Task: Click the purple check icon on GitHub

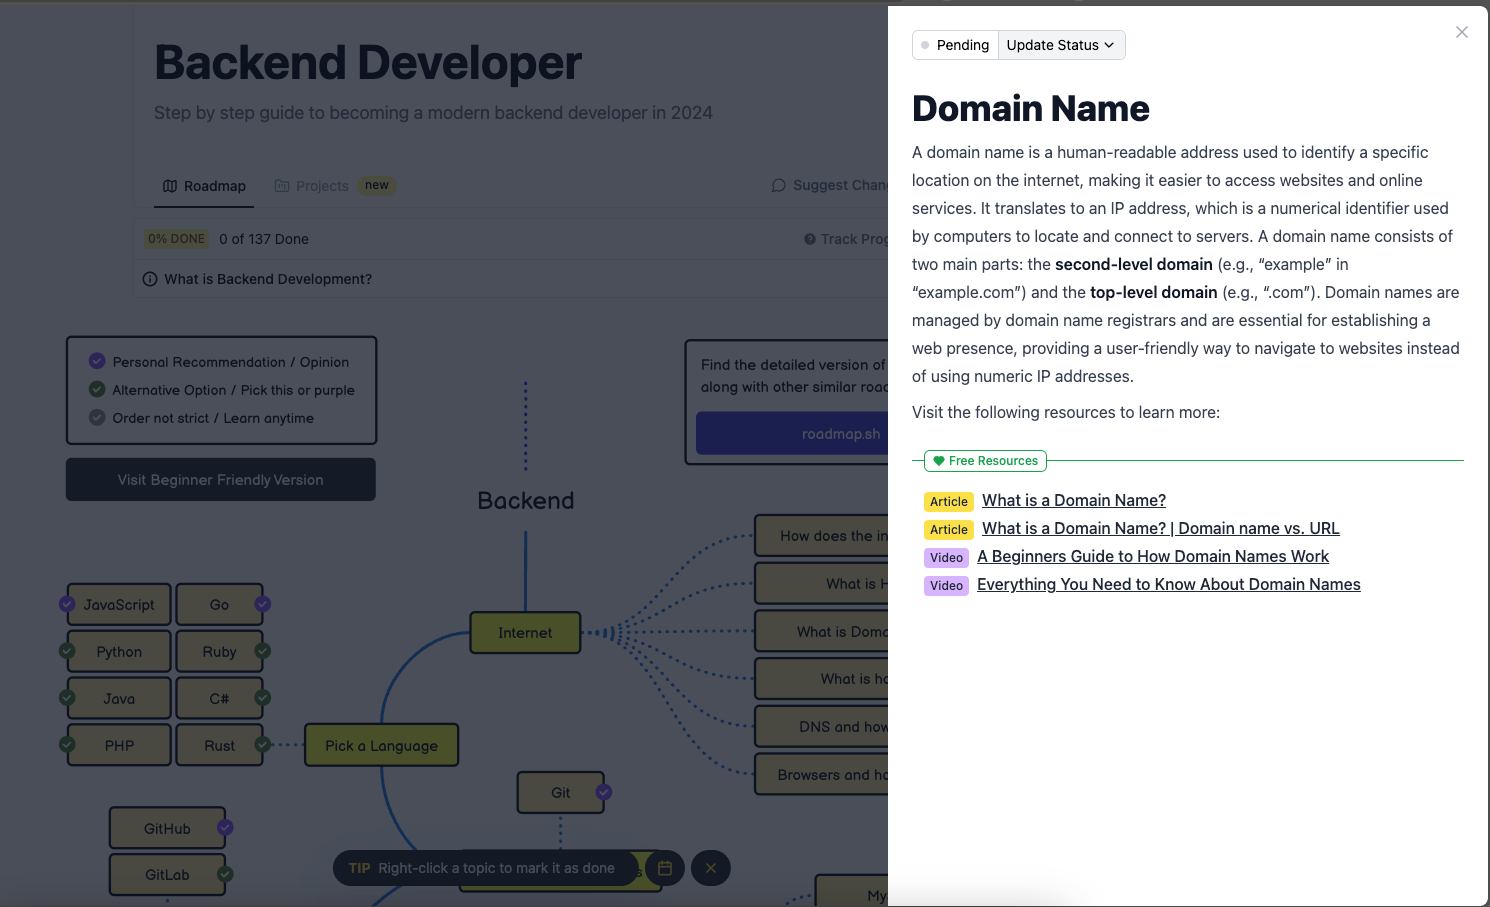Action: pos(225,828)
